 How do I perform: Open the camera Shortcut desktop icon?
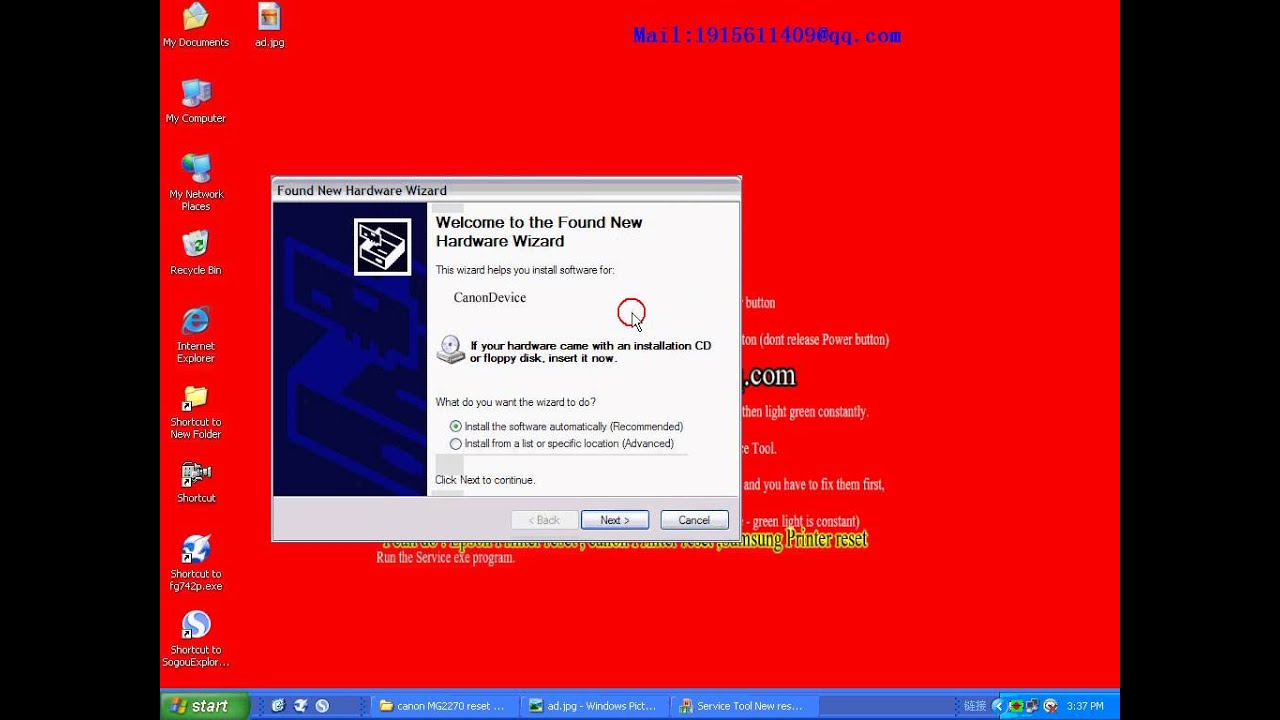click(196, 482)
